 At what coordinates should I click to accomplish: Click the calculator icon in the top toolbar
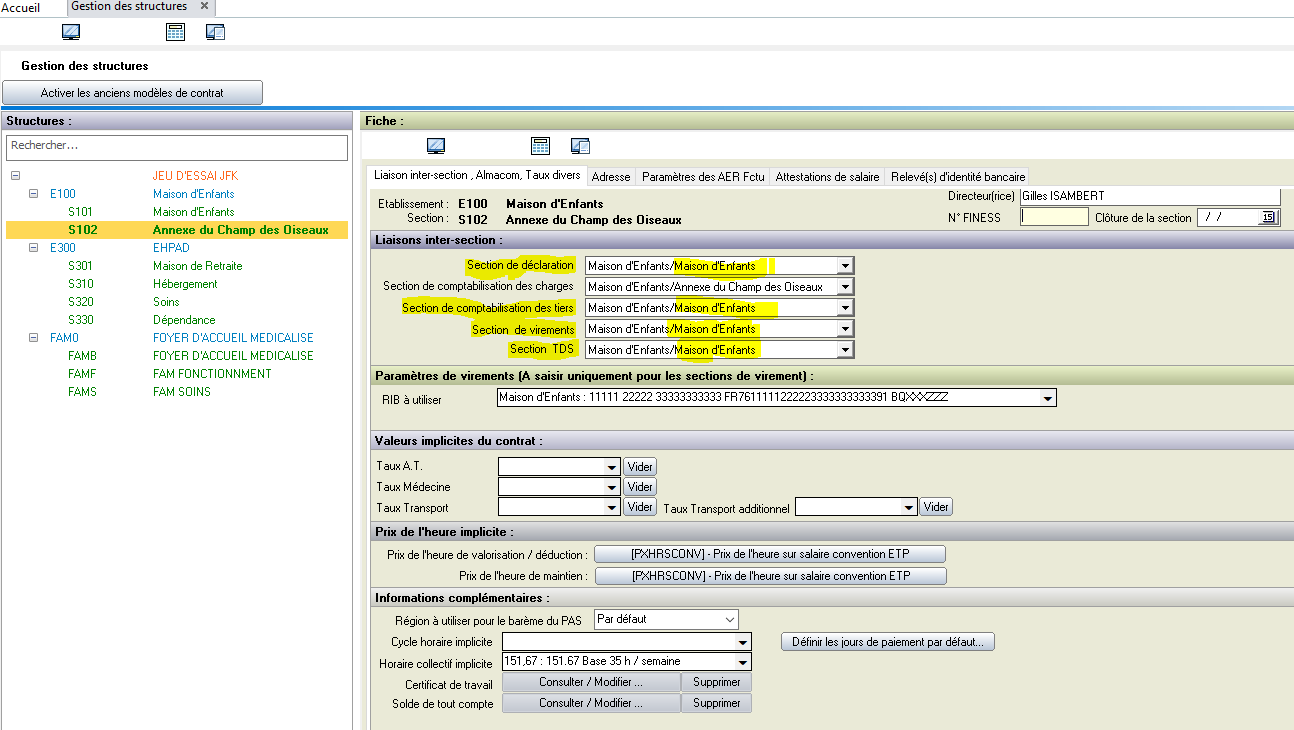point(175,32)
